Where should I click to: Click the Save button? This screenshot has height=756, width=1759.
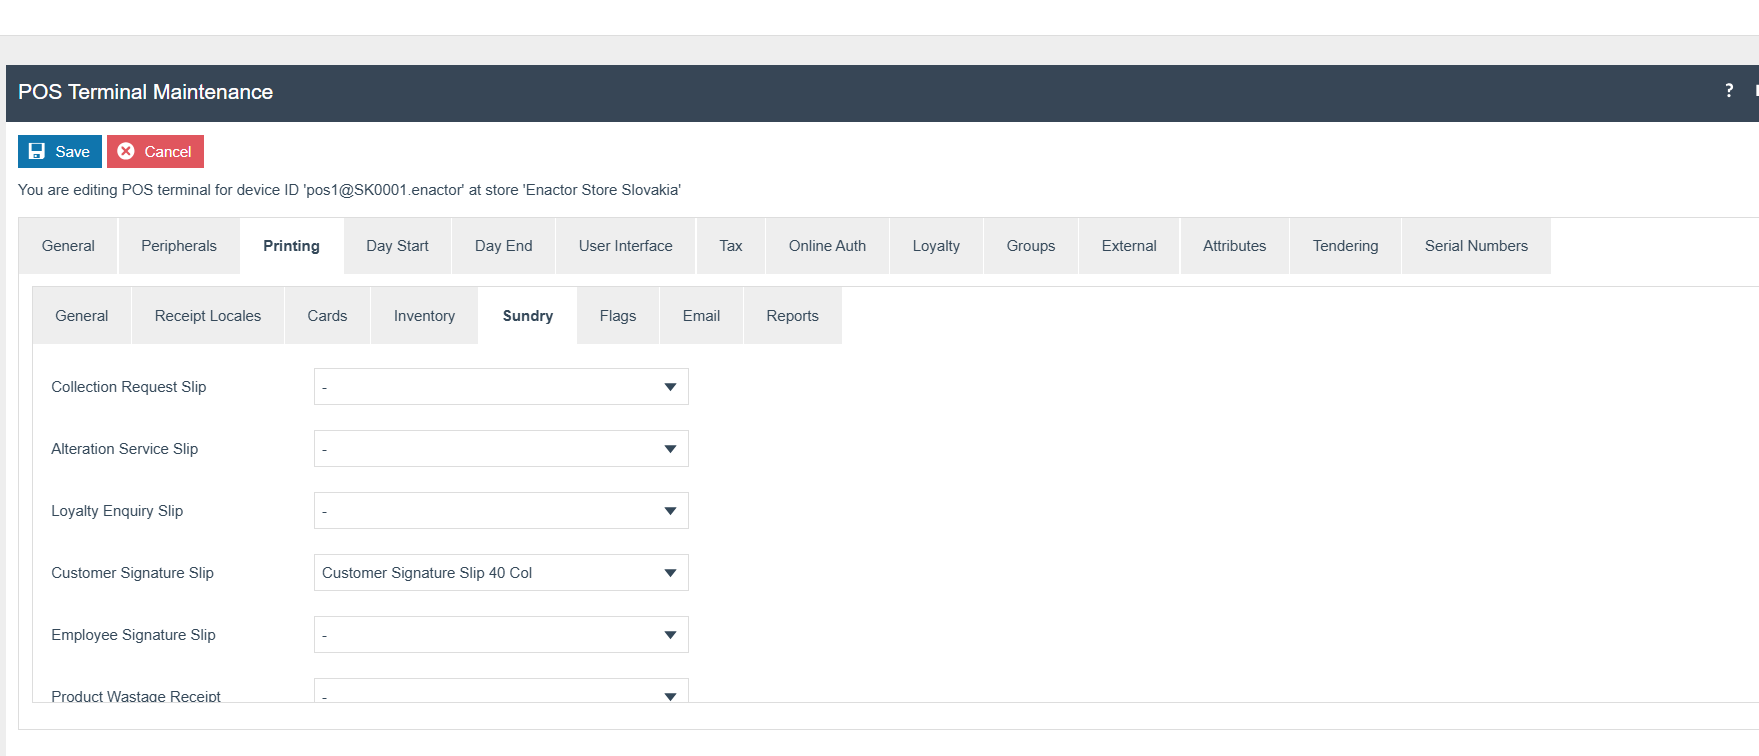pyautogui.click(x=60, y=152)
